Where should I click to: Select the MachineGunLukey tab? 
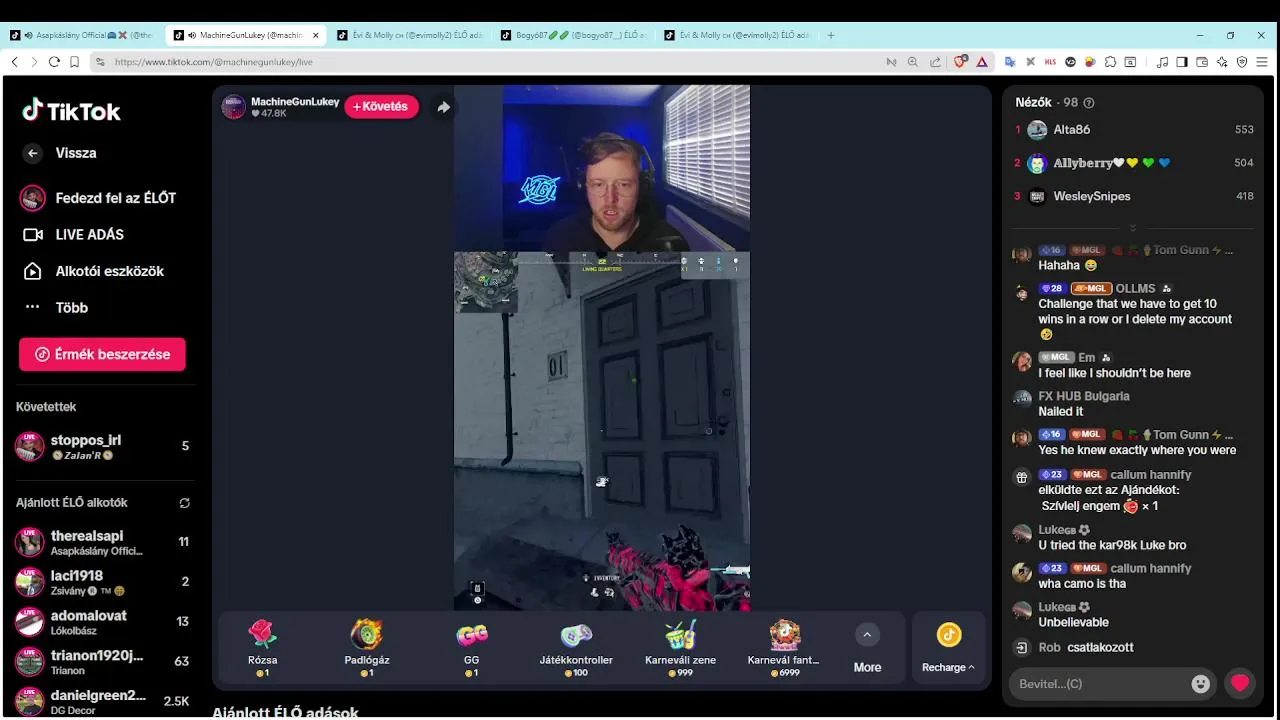245,35
